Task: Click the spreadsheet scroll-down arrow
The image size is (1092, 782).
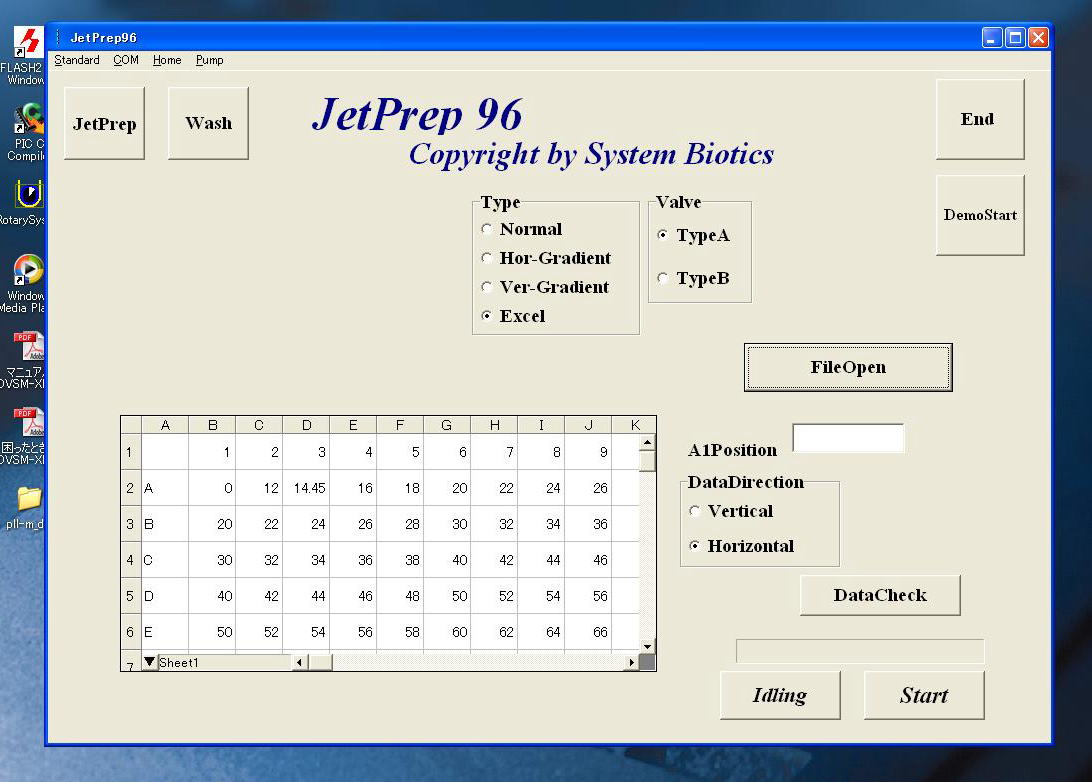Action: point(648,646)
